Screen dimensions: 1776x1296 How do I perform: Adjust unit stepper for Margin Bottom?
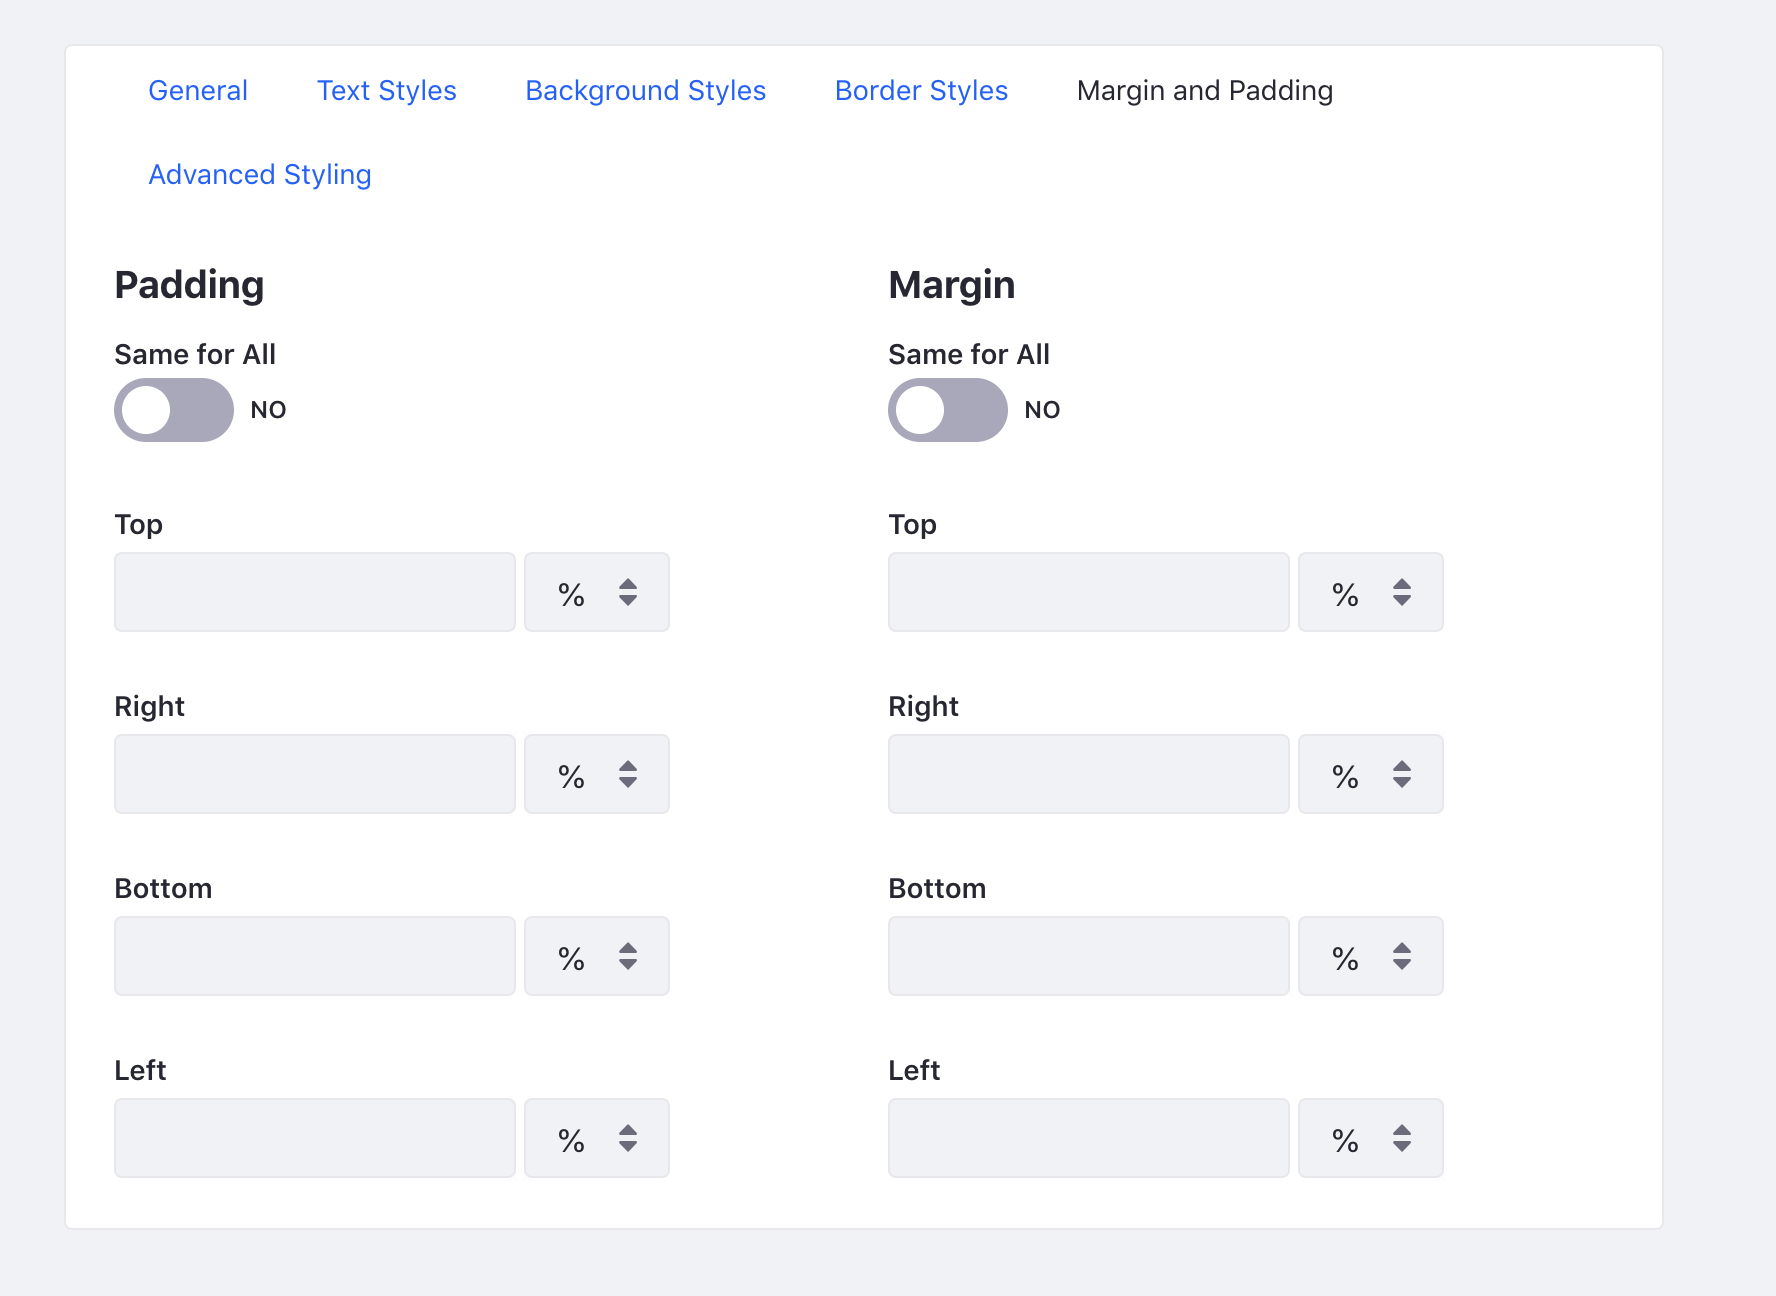[x=1370, y=956]
